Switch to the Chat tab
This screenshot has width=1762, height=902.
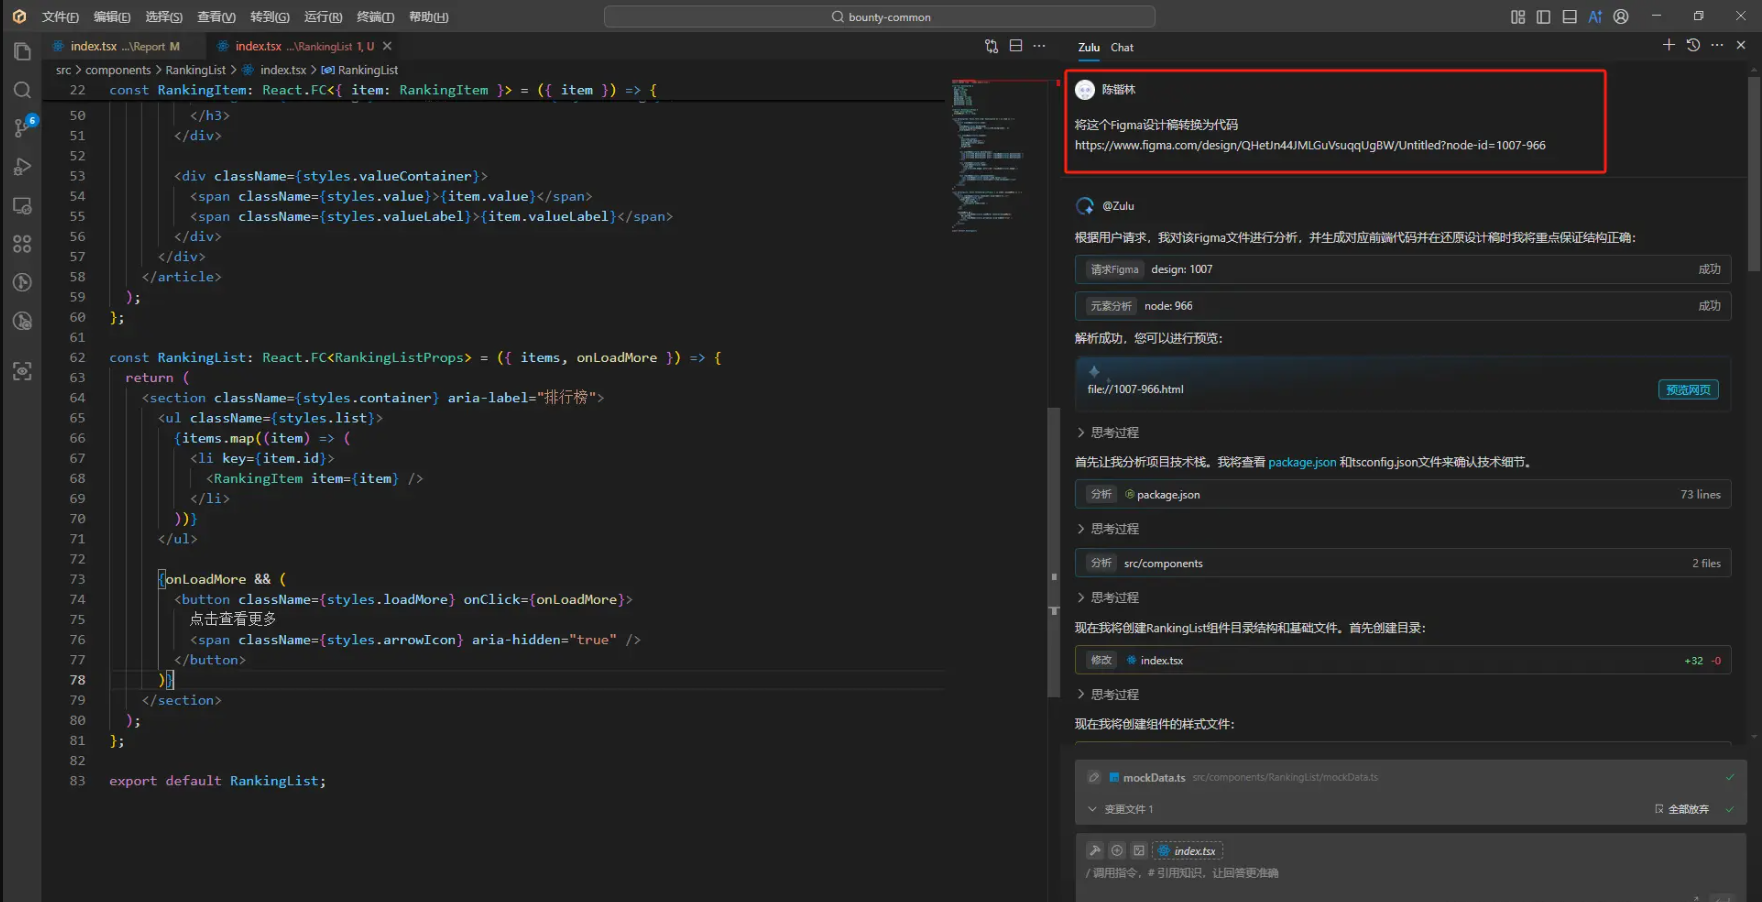(x=1122, y=47)
